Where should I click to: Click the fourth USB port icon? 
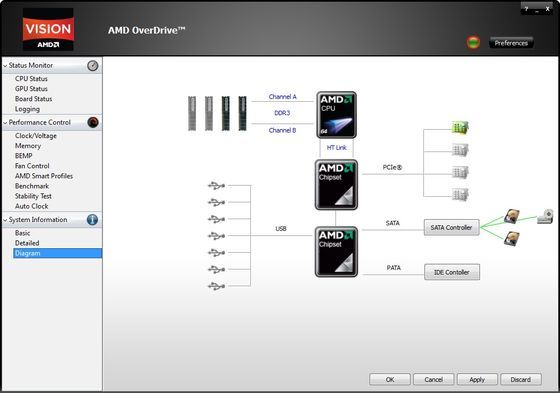pos(216,236)
